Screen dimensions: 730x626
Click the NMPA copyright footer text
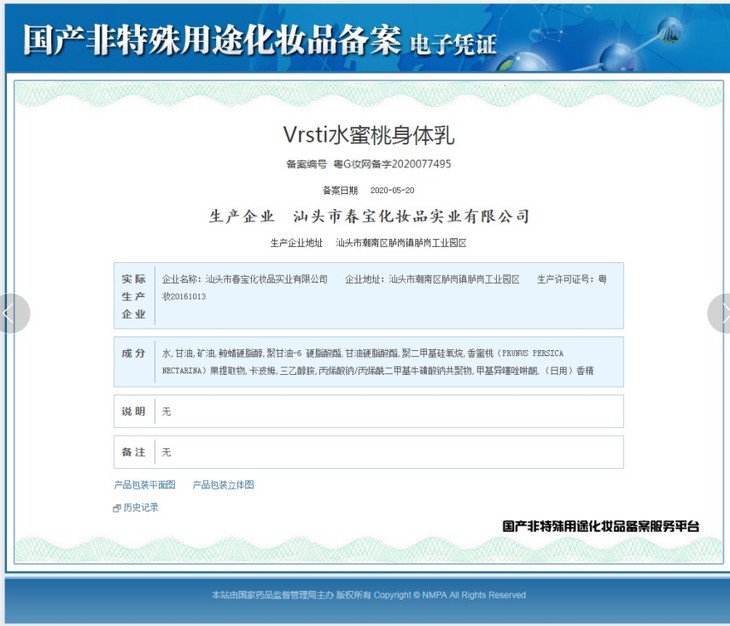click(368, 595)
